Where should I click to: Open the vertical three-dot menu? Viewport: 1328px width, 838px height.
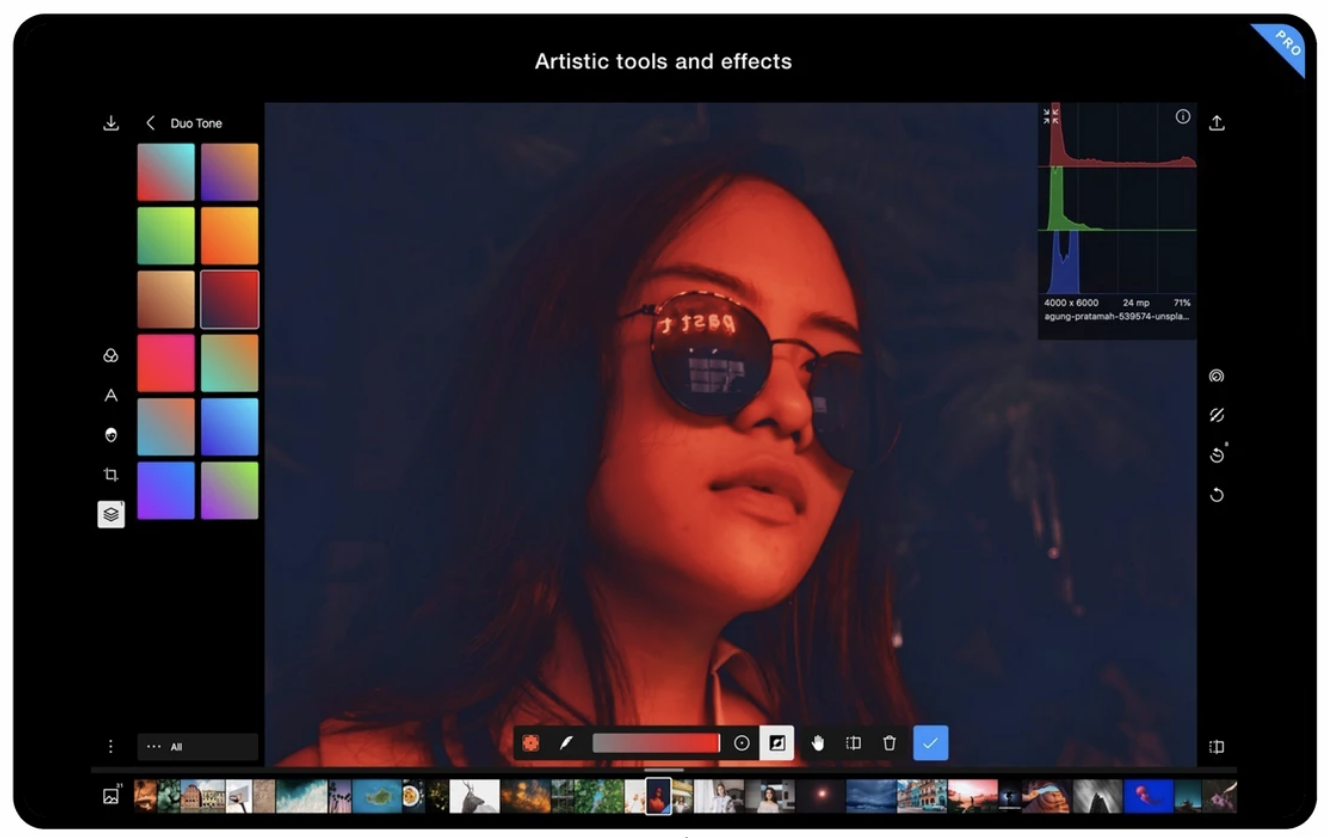pyautogui.click(x=111, y=746)
